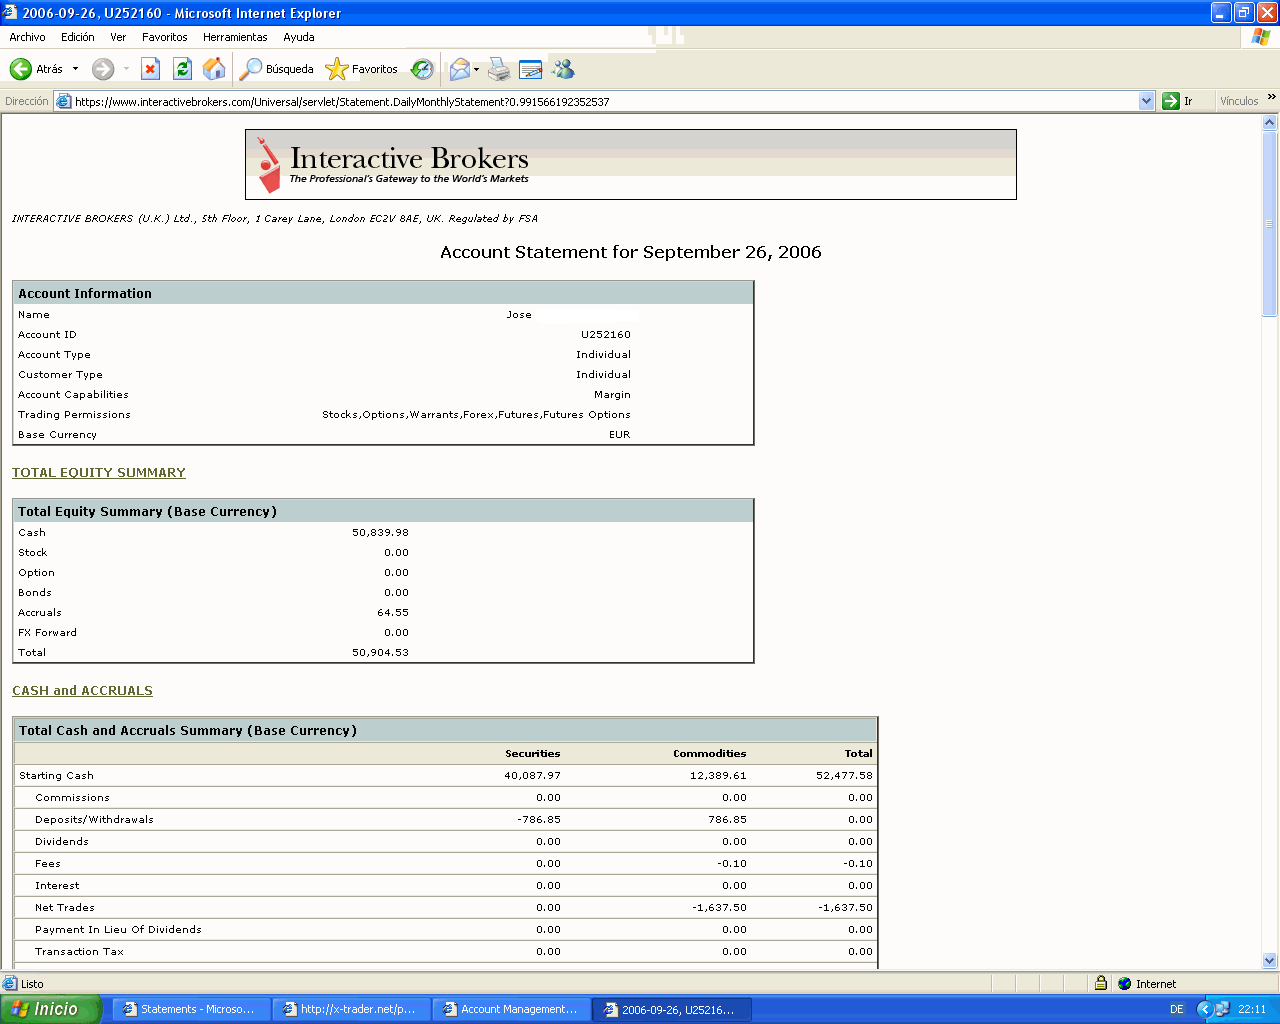This screenshot has height=1024, width=1280.
Task: Click the scrollbar down arrow
Action: (x=1270, y=961)
